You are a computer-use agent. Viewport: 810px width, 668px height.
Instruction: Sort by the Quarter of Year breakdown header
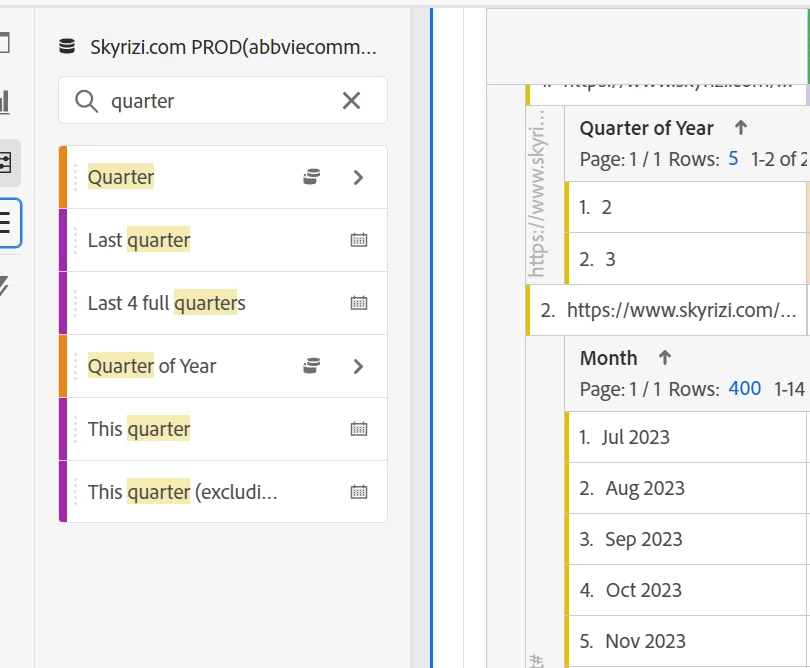click(x=647, y=128)
